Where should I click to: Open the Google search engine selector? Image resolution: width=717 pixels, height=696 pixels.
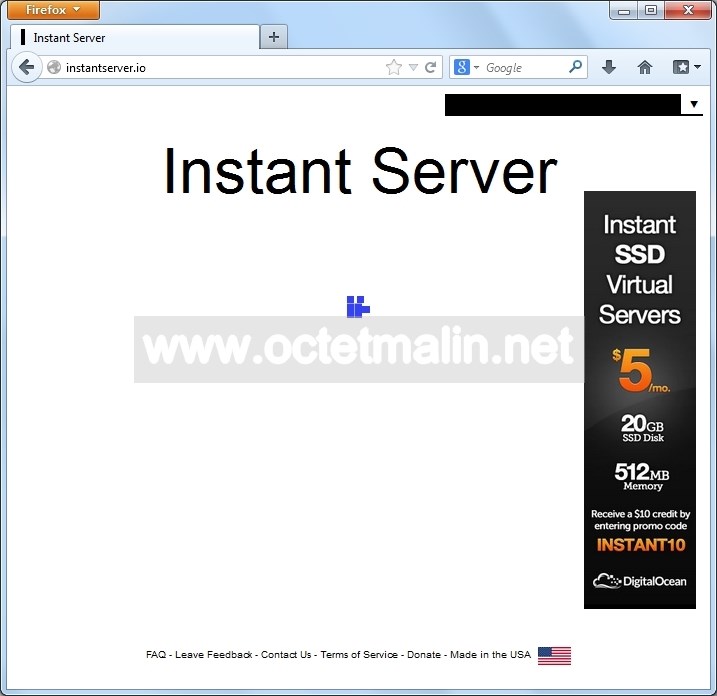tap(466, 67)
